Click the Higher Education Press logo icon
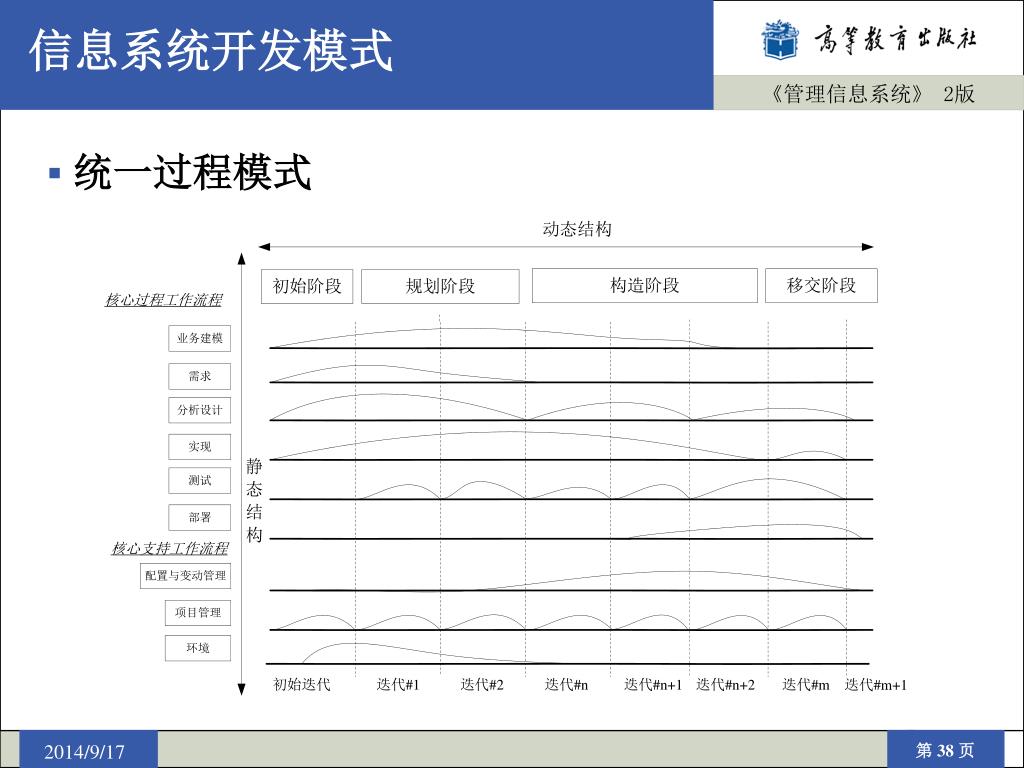Image resolution: width=1024 pixels, height=768 pixels. (780, 40)
